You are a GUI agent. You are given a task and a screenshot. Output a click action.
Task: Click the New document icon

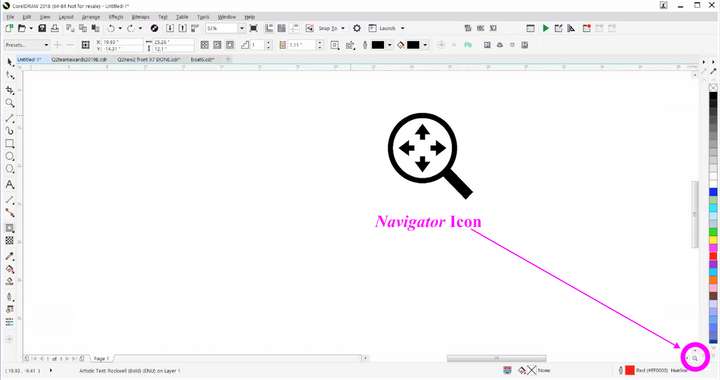[x=9, y=28]
